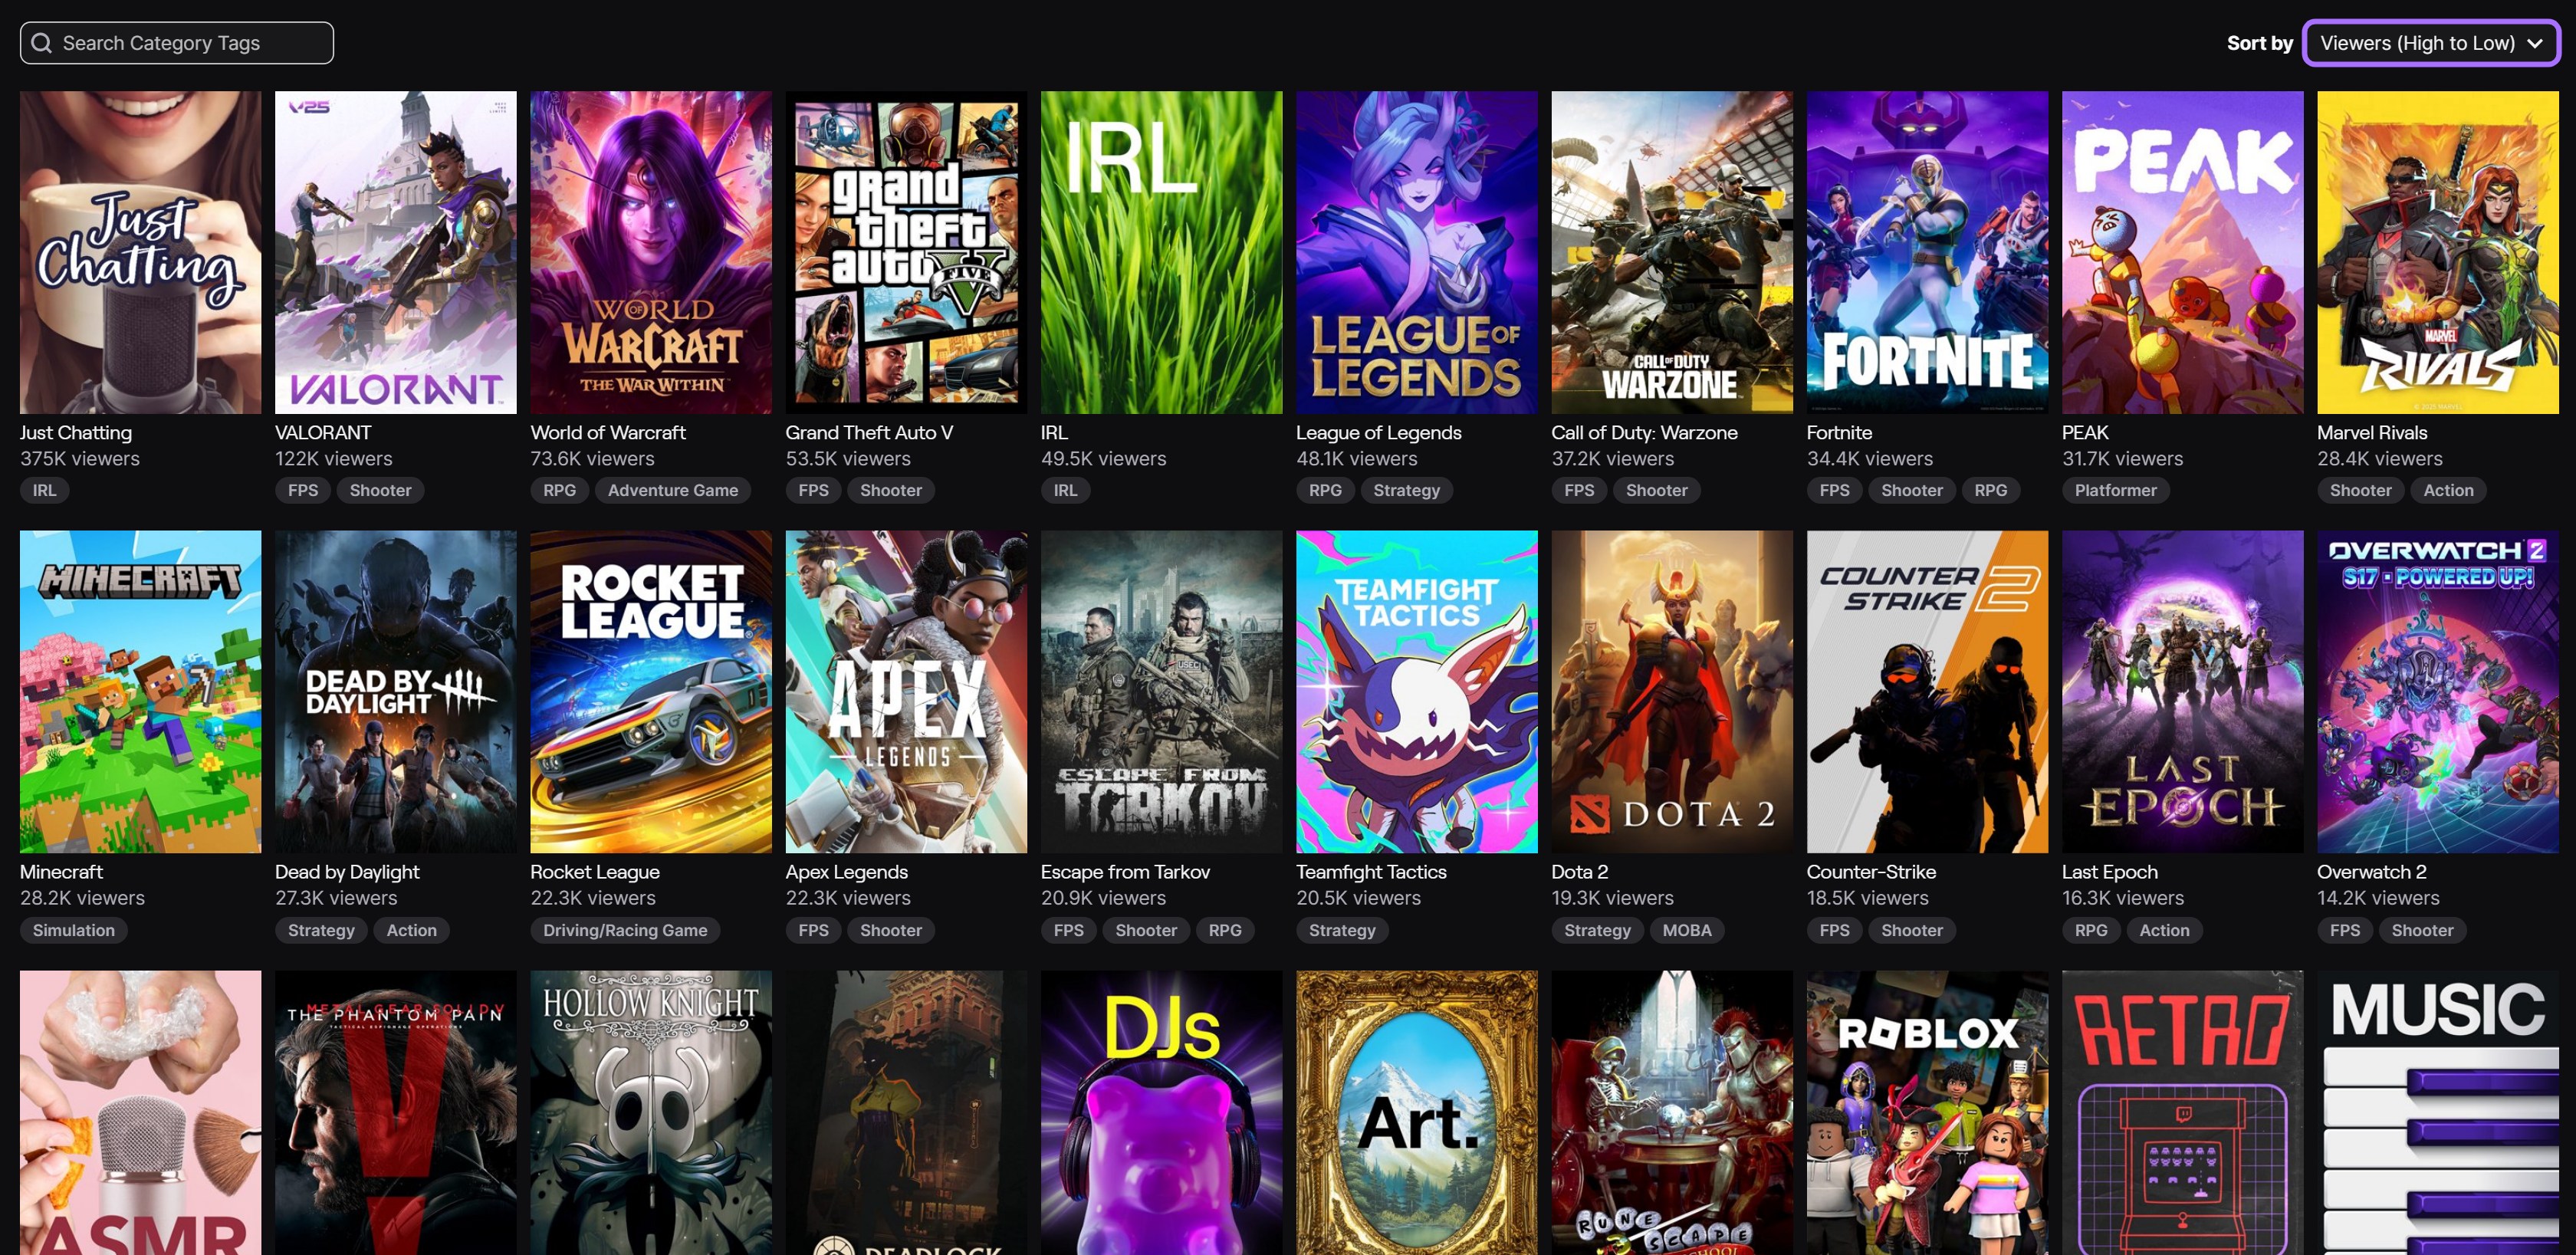Open the Minecraft cover art
2576x1255 pixels.
tap(140, 691)
